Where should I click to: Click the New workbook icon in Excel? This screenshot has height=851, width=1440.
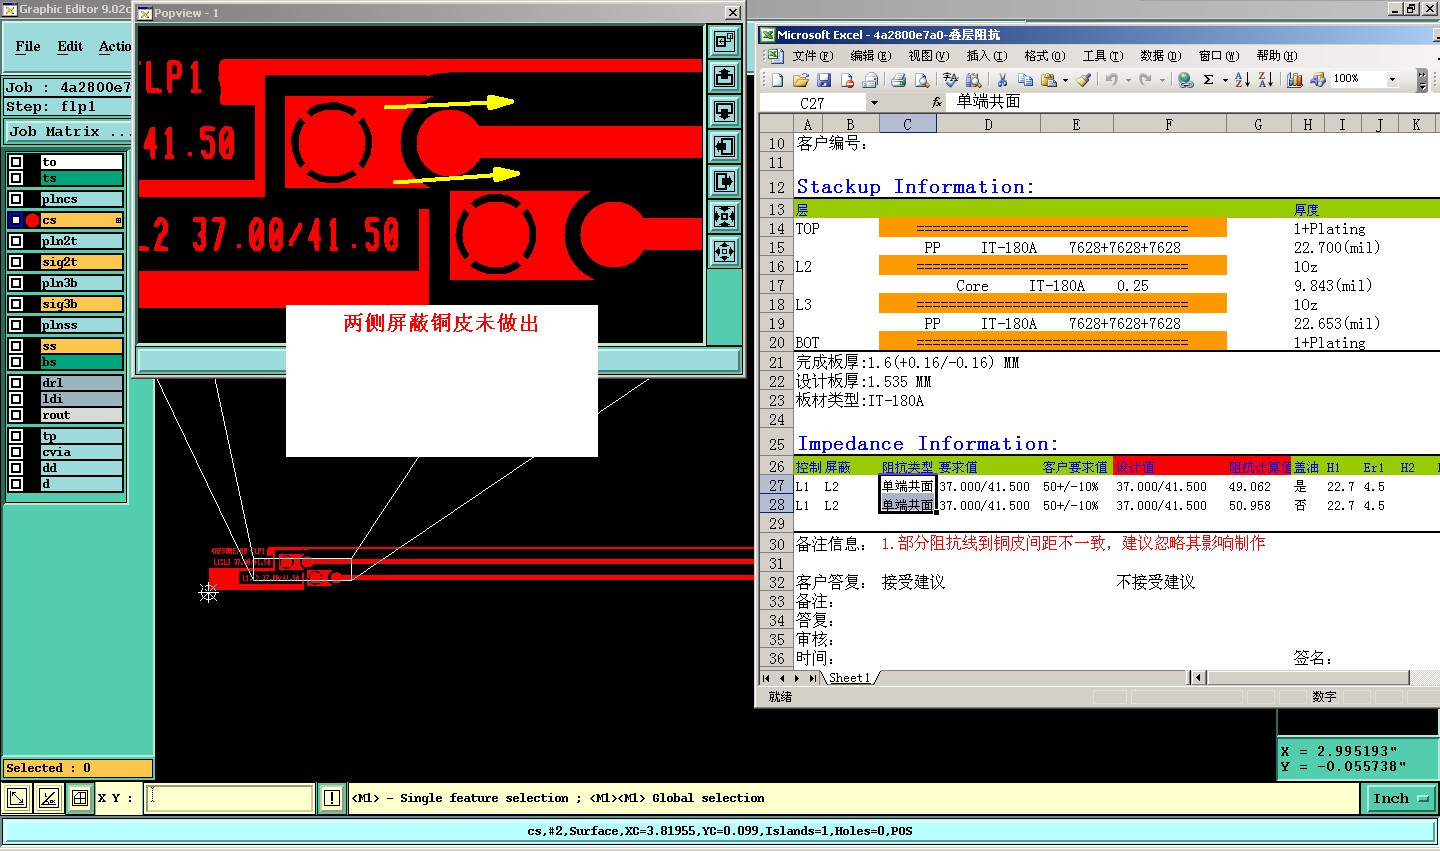click(777, 80)
